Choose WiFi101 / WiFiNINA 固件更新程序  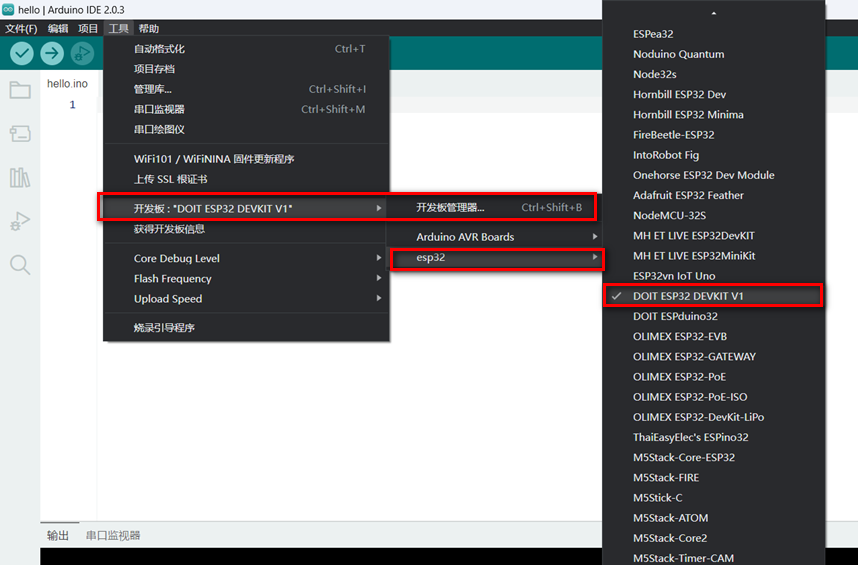point(246,159)
